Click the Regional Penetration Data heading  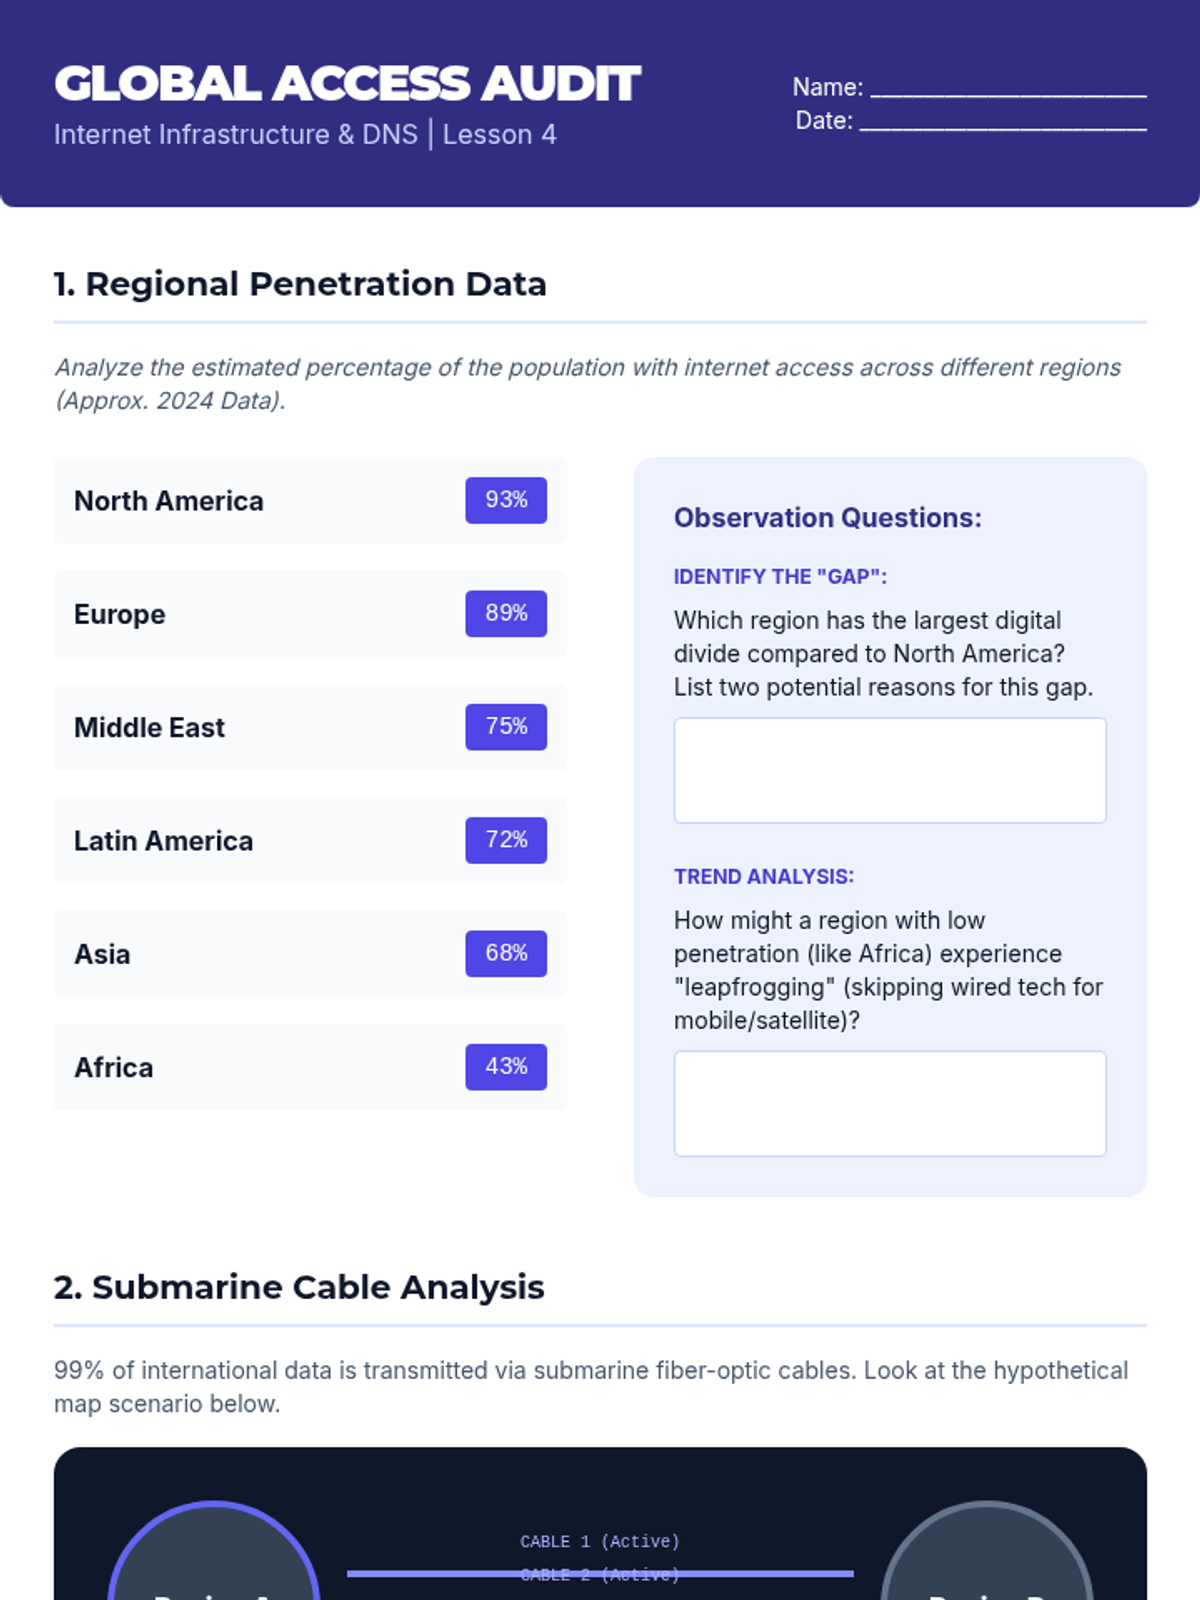(x=300, y=284)
